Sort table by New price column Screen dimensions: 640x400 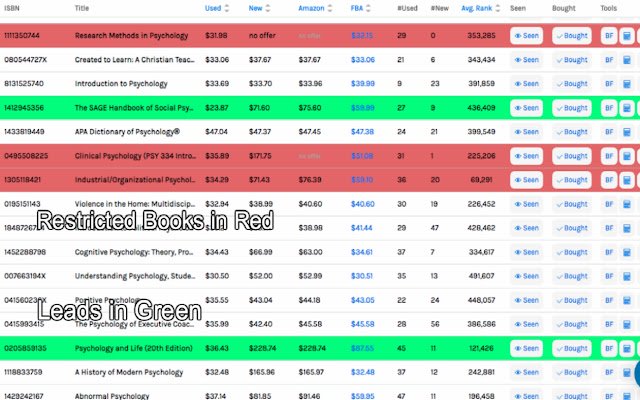tap(260, 8)
